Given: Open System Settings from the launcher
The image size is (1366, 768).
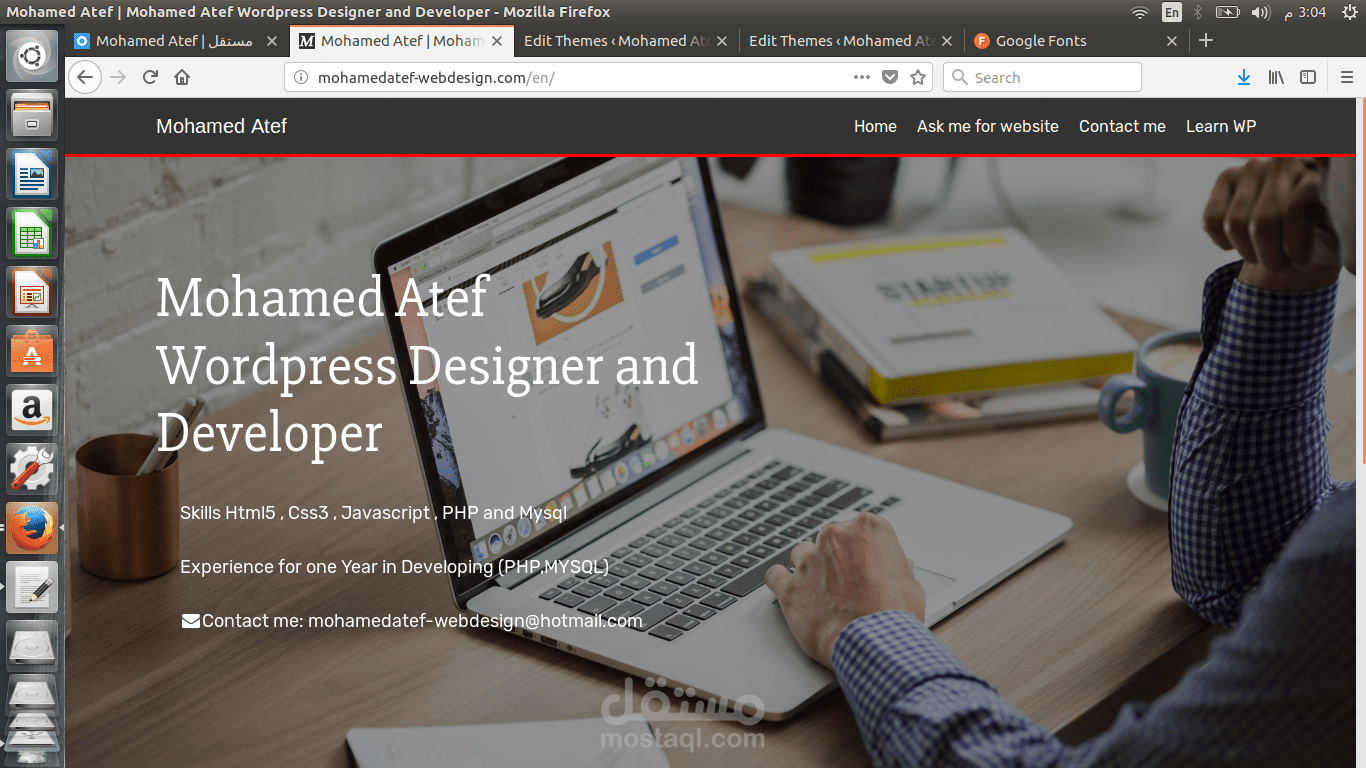Looking at the screenshot, I should coord(32,469).
